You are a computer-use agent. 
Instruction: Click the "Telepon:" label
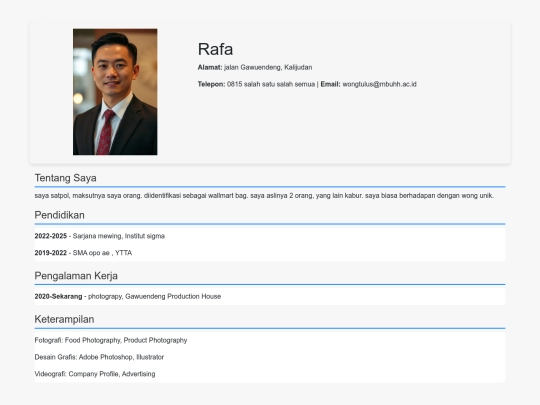tap(211, 84)
